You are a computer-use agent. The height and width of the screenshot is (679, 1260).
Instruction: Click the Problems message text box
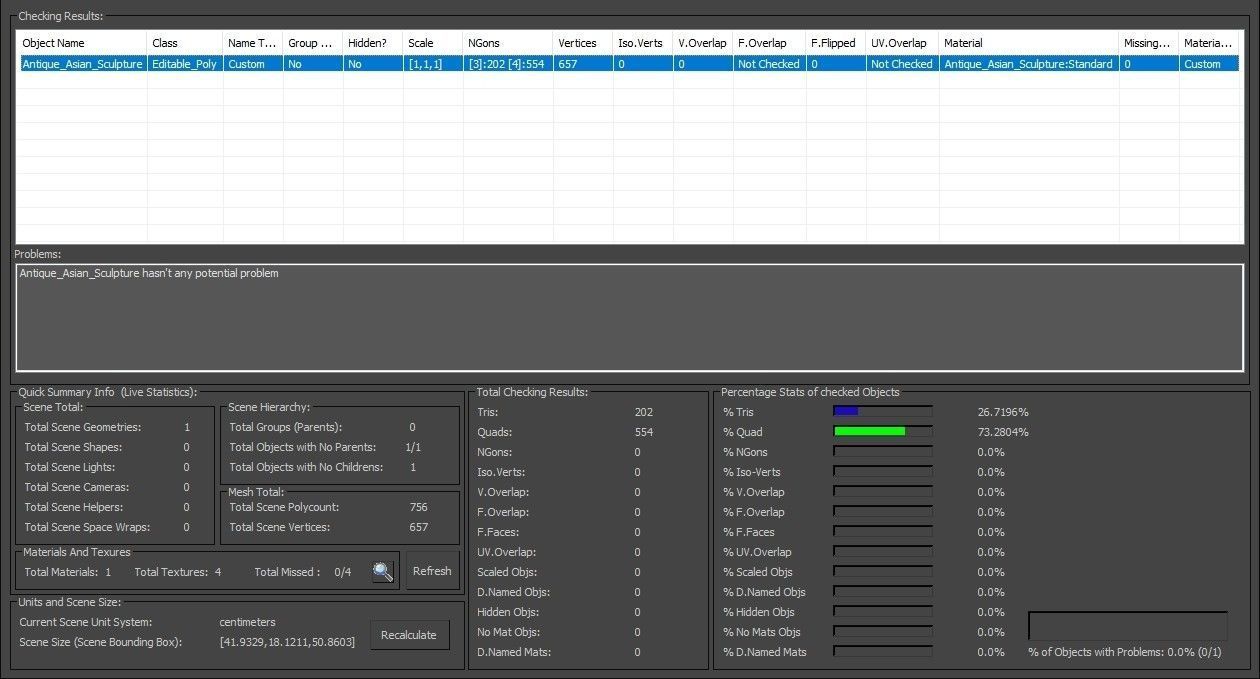coord(630,317)
